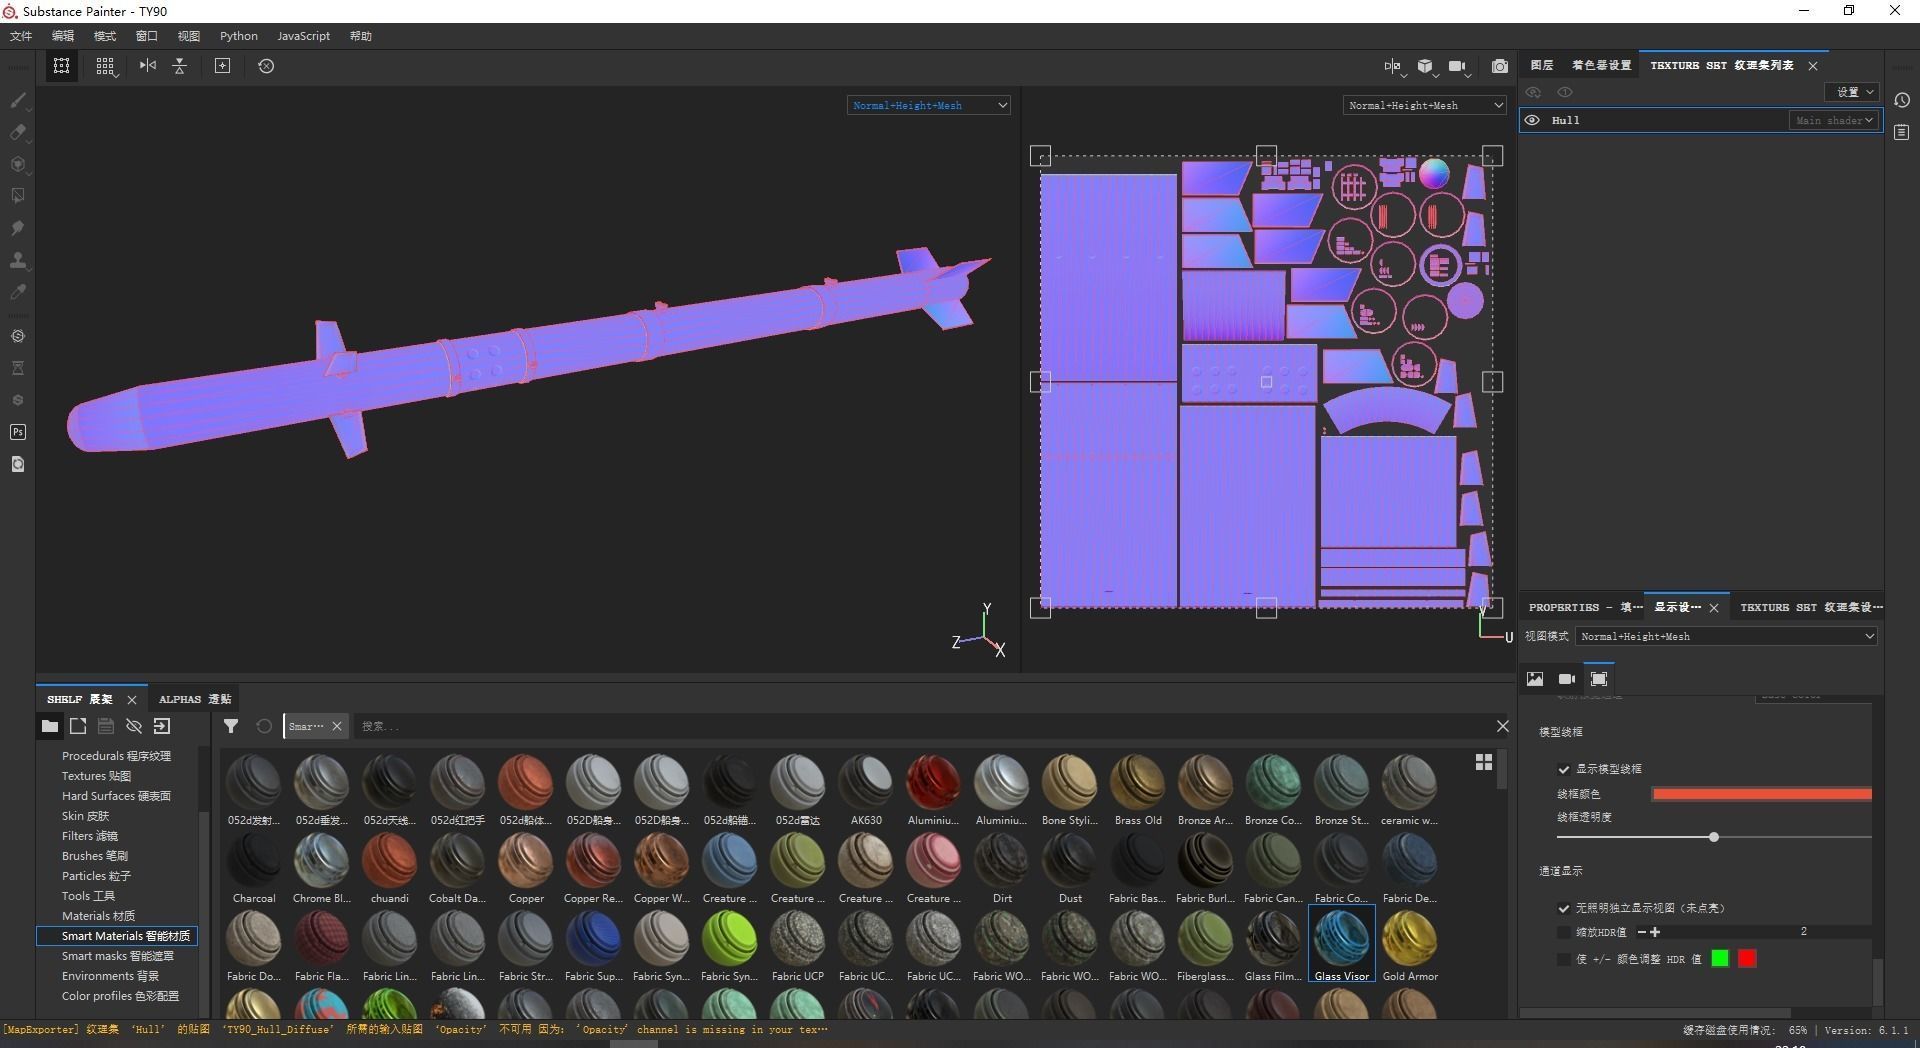
Task: Switch to the ALPHAS 透贴 tab
Action: click(x=195, y=699)
